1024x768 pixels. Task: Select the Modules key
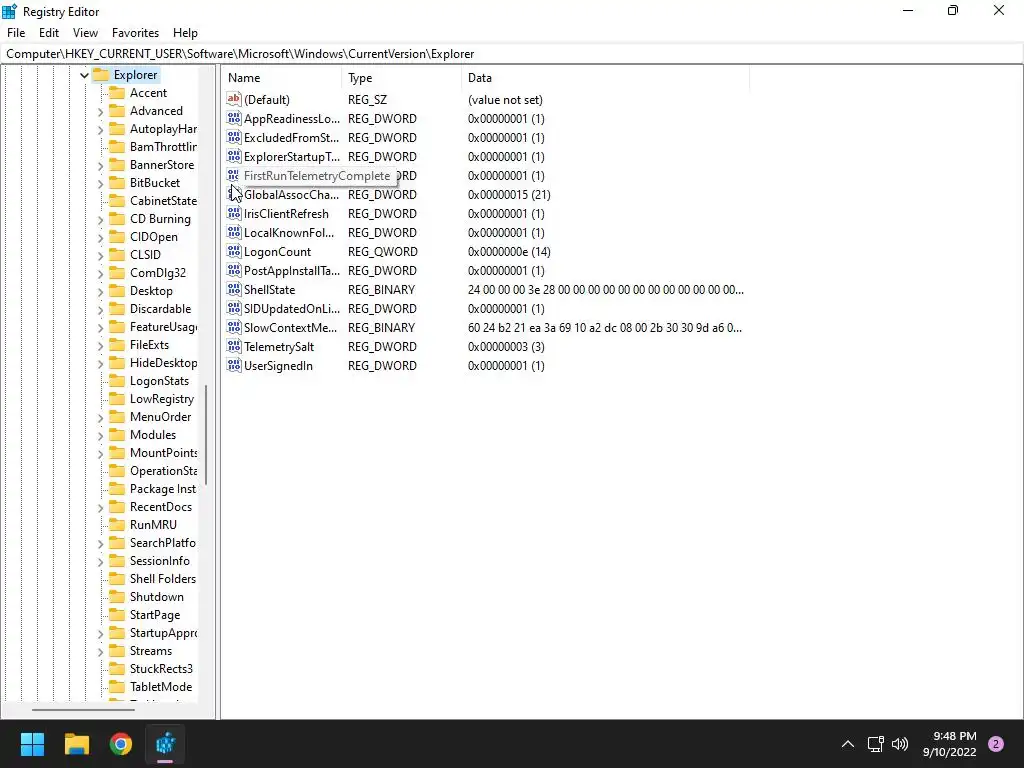(153, 435)
